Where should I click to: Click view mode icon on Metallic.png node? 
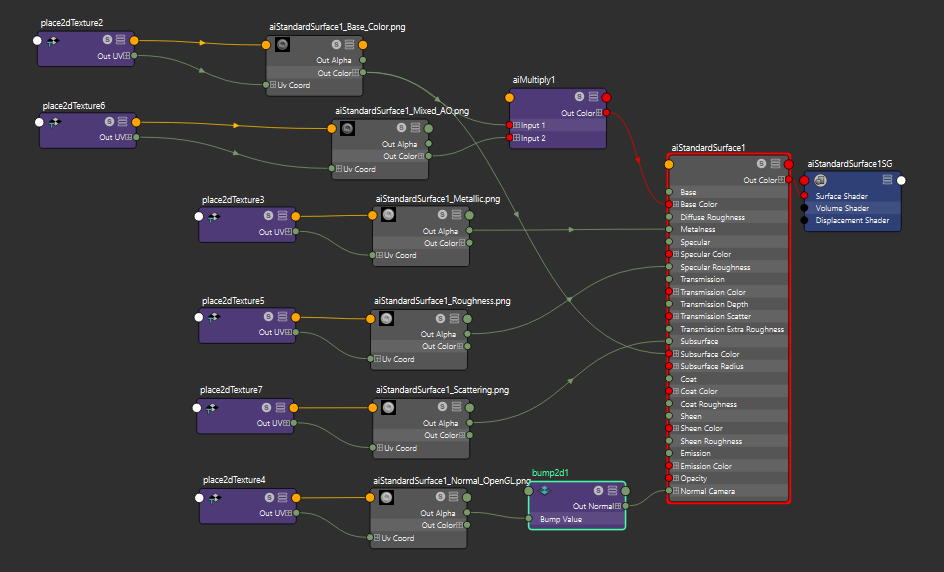coord(456,214)
